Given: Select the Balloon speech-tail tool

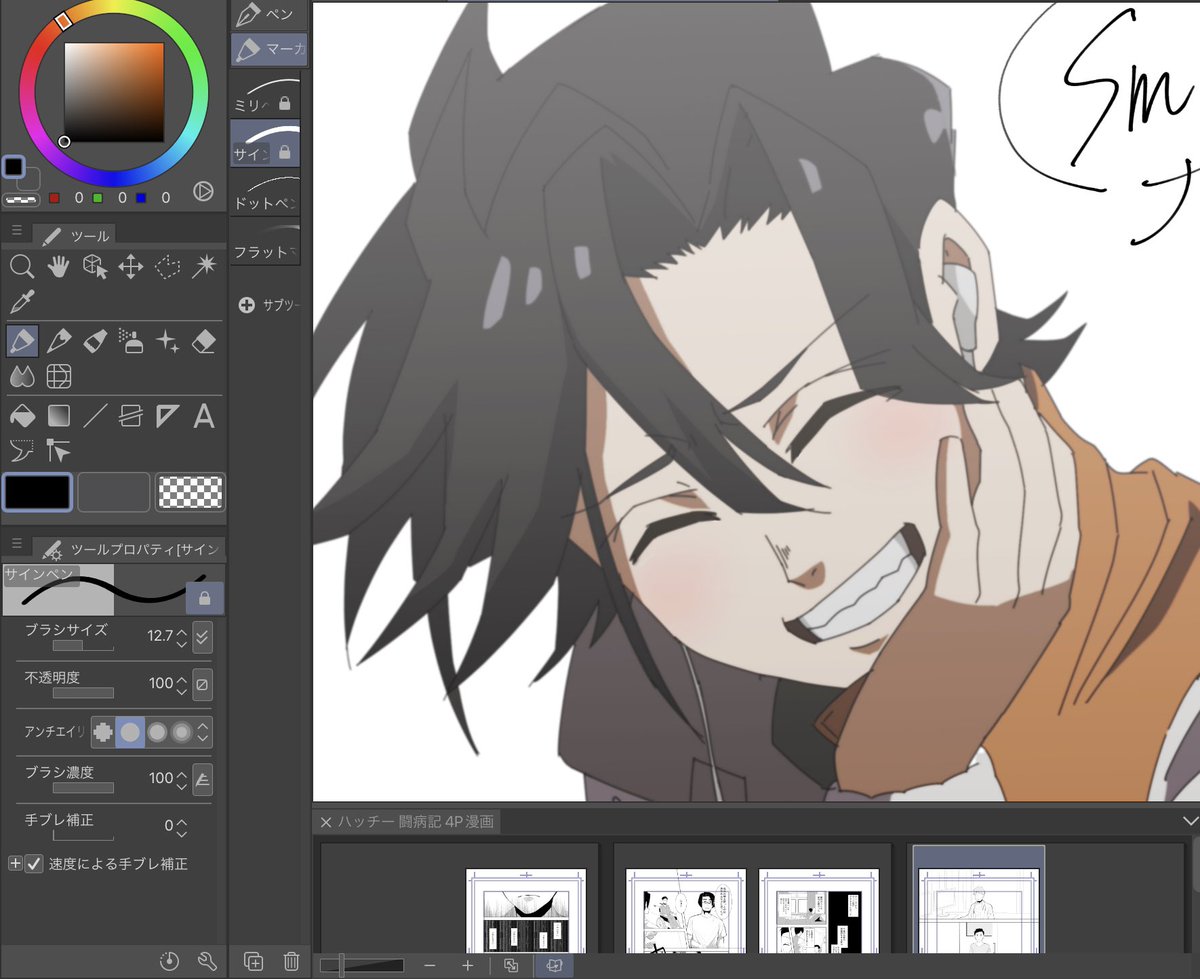Looking at the screenshot, I should click(x=22, y=450).
